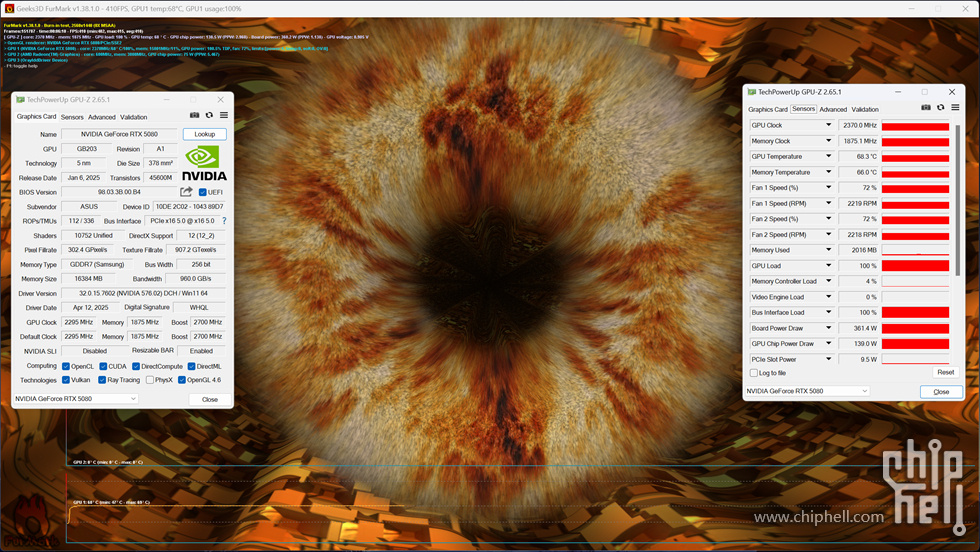The image size is (980, 552).
Task: Switch to Validation tab in Sensors window
Action: pyautogui.click(x=865, y=109)
